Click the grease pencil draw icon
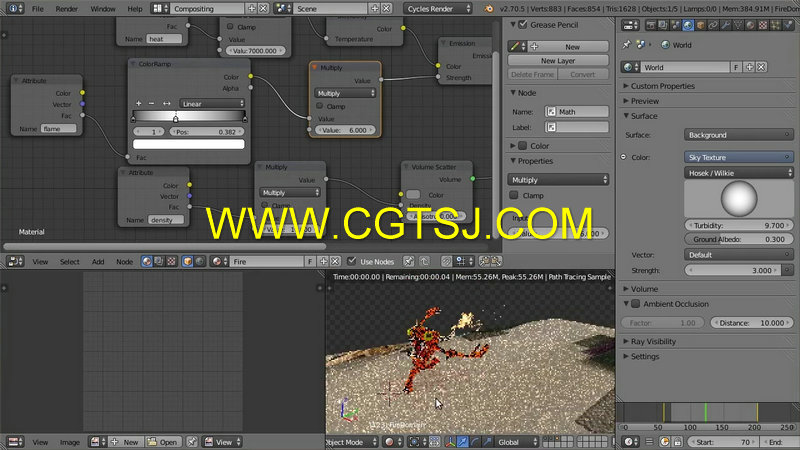The height and width of the screenshot is (450, 800). [515, 46]
